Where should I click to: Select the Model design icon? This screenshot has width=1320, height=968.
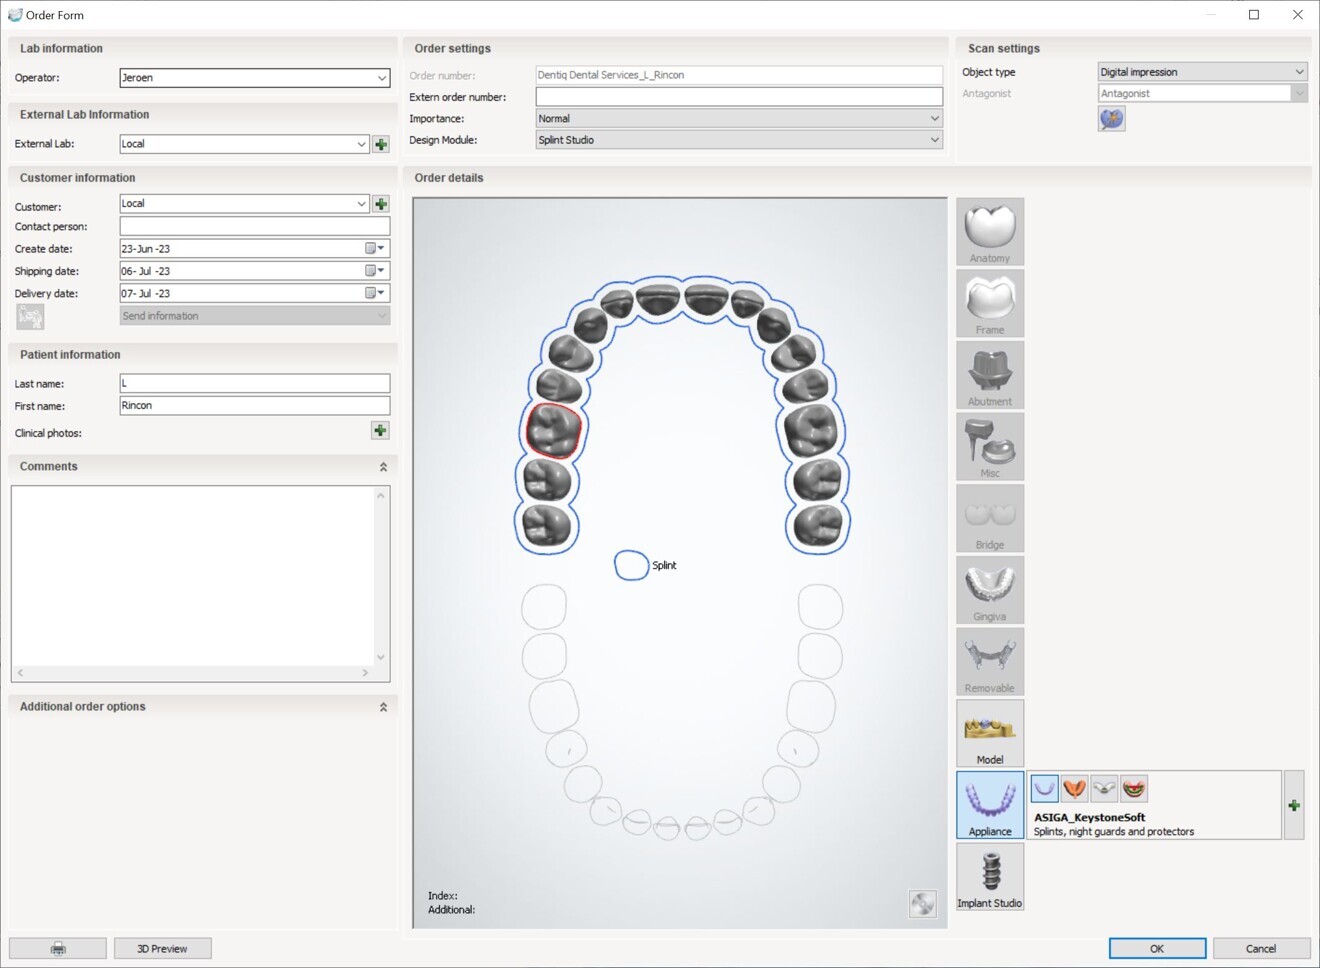point(989,732)
